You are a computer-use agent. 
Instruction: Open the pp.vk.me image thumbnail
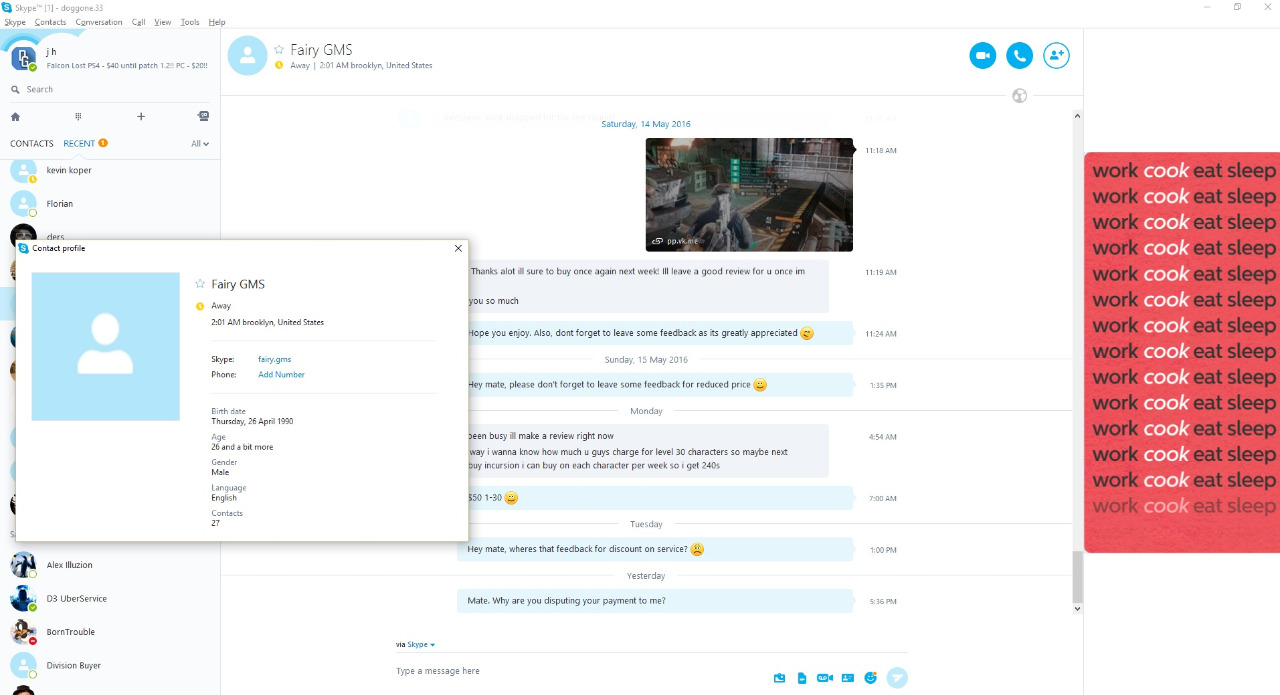749,194
